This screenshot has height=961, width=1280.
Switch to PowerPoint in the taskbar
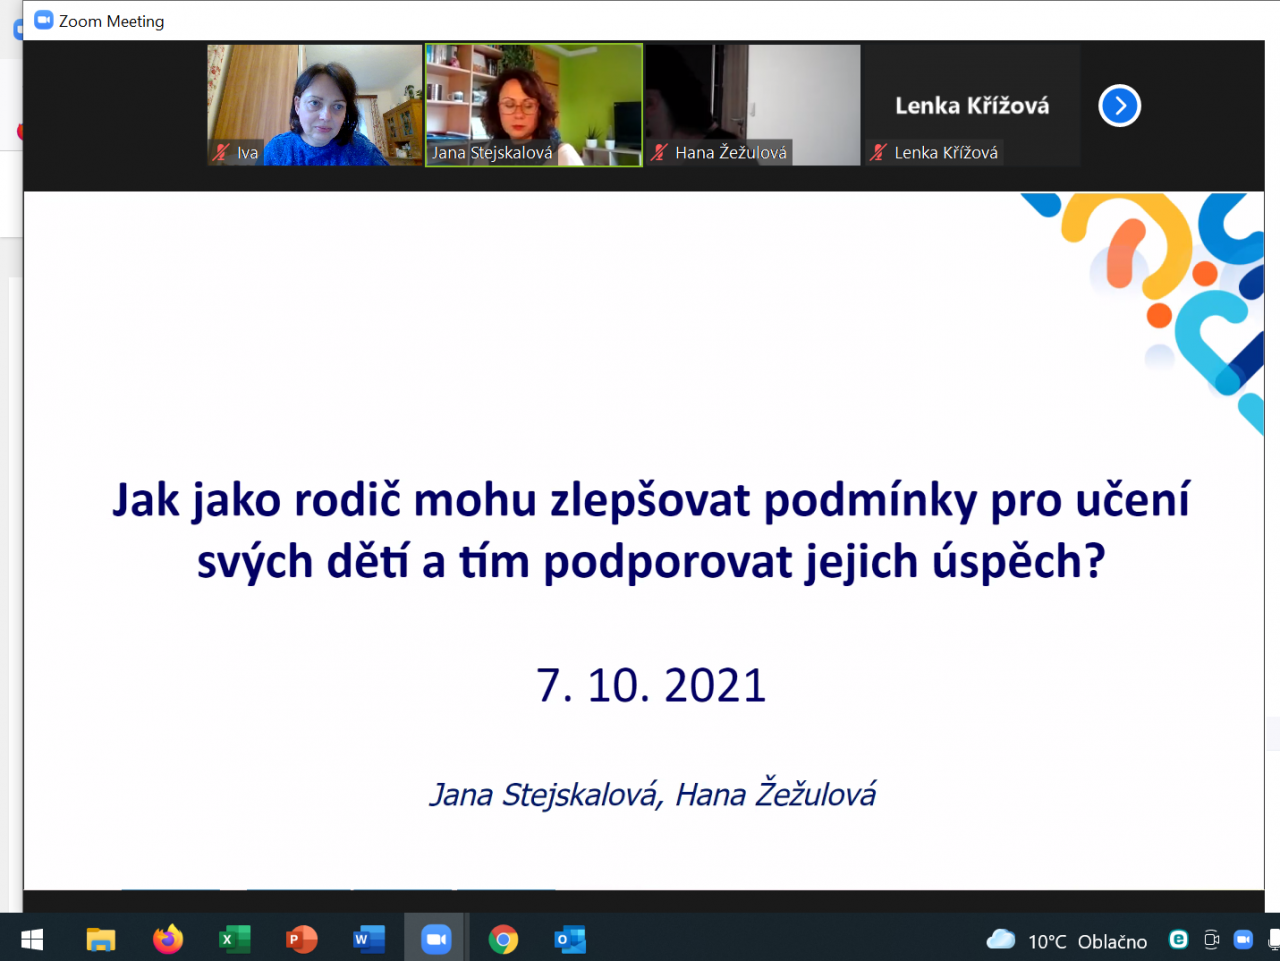[301, 939]
